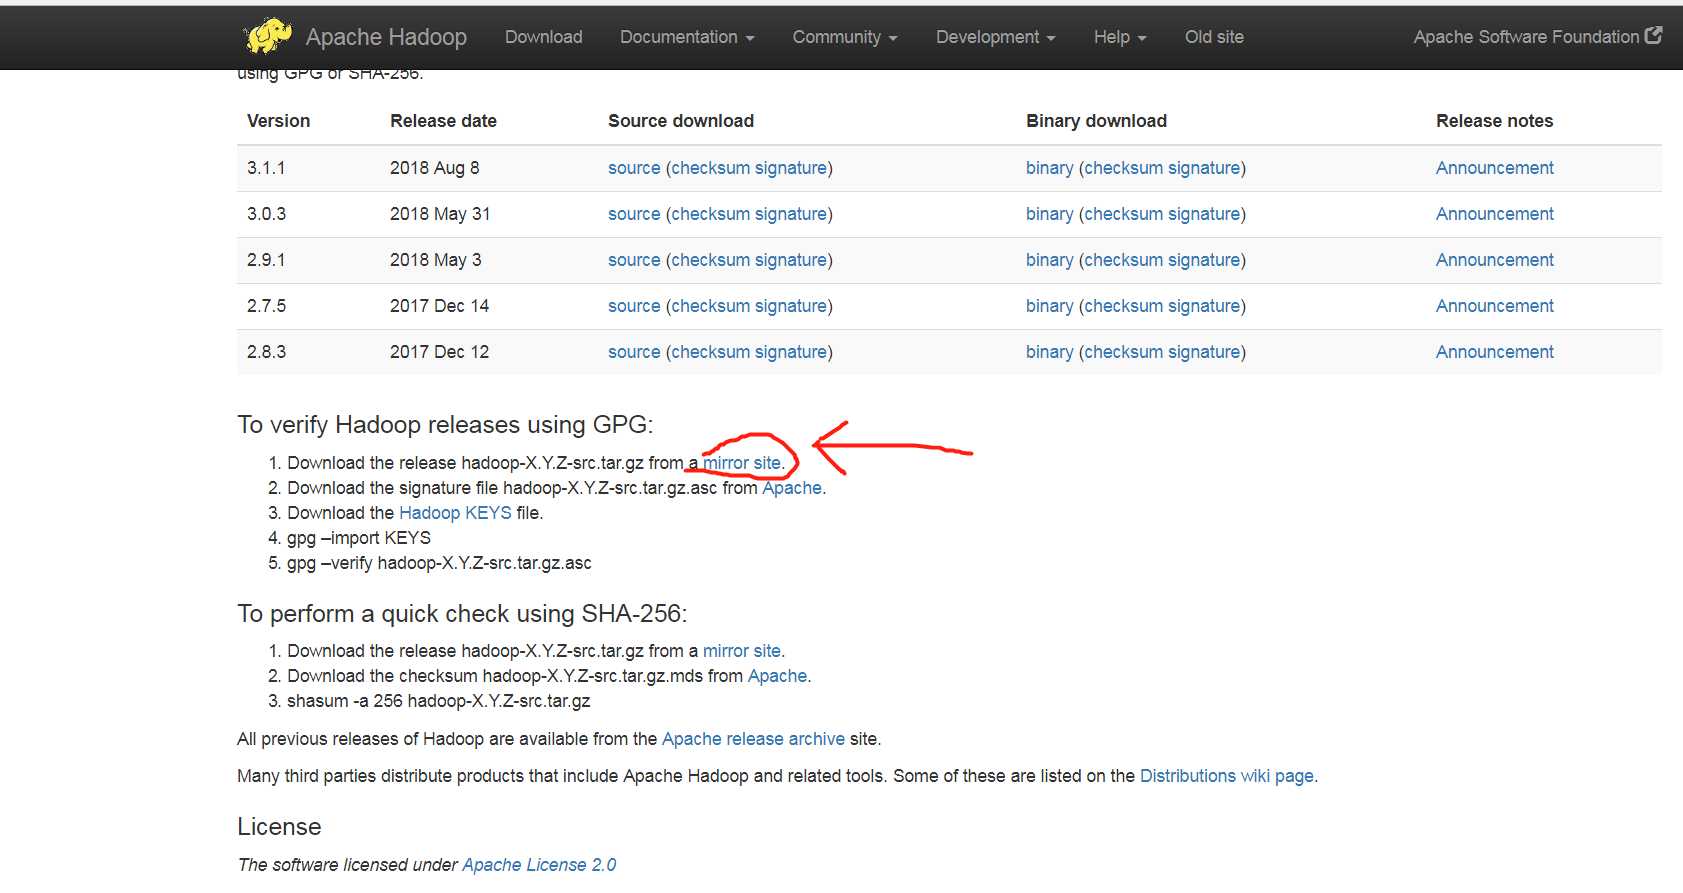Open Apache Software Foundation link text
Image resolution: width=1683 pixels, height=893 pixels.
1526,37
